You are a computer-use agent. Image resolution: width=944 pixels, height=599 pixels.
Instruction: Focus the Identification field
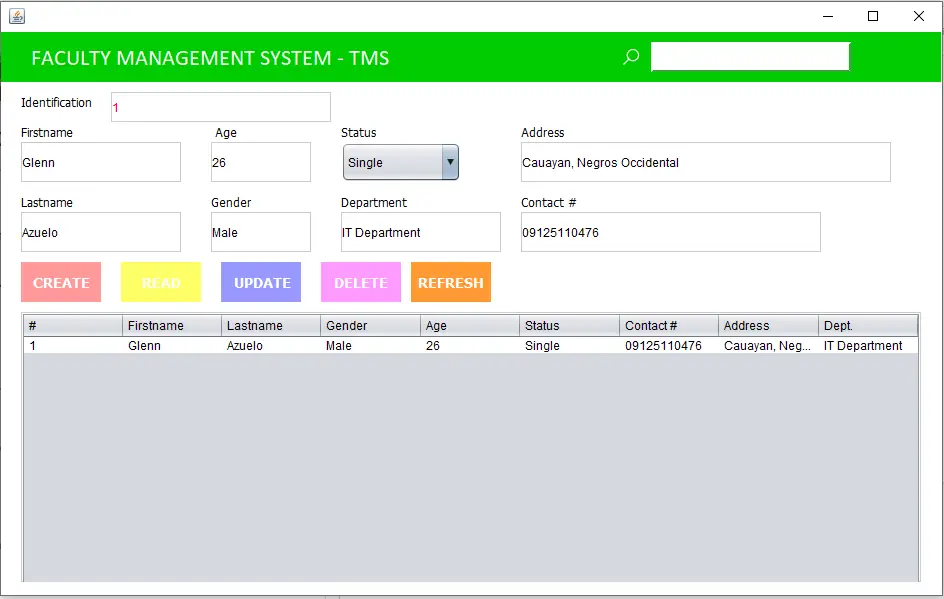[x=221, y=107]
